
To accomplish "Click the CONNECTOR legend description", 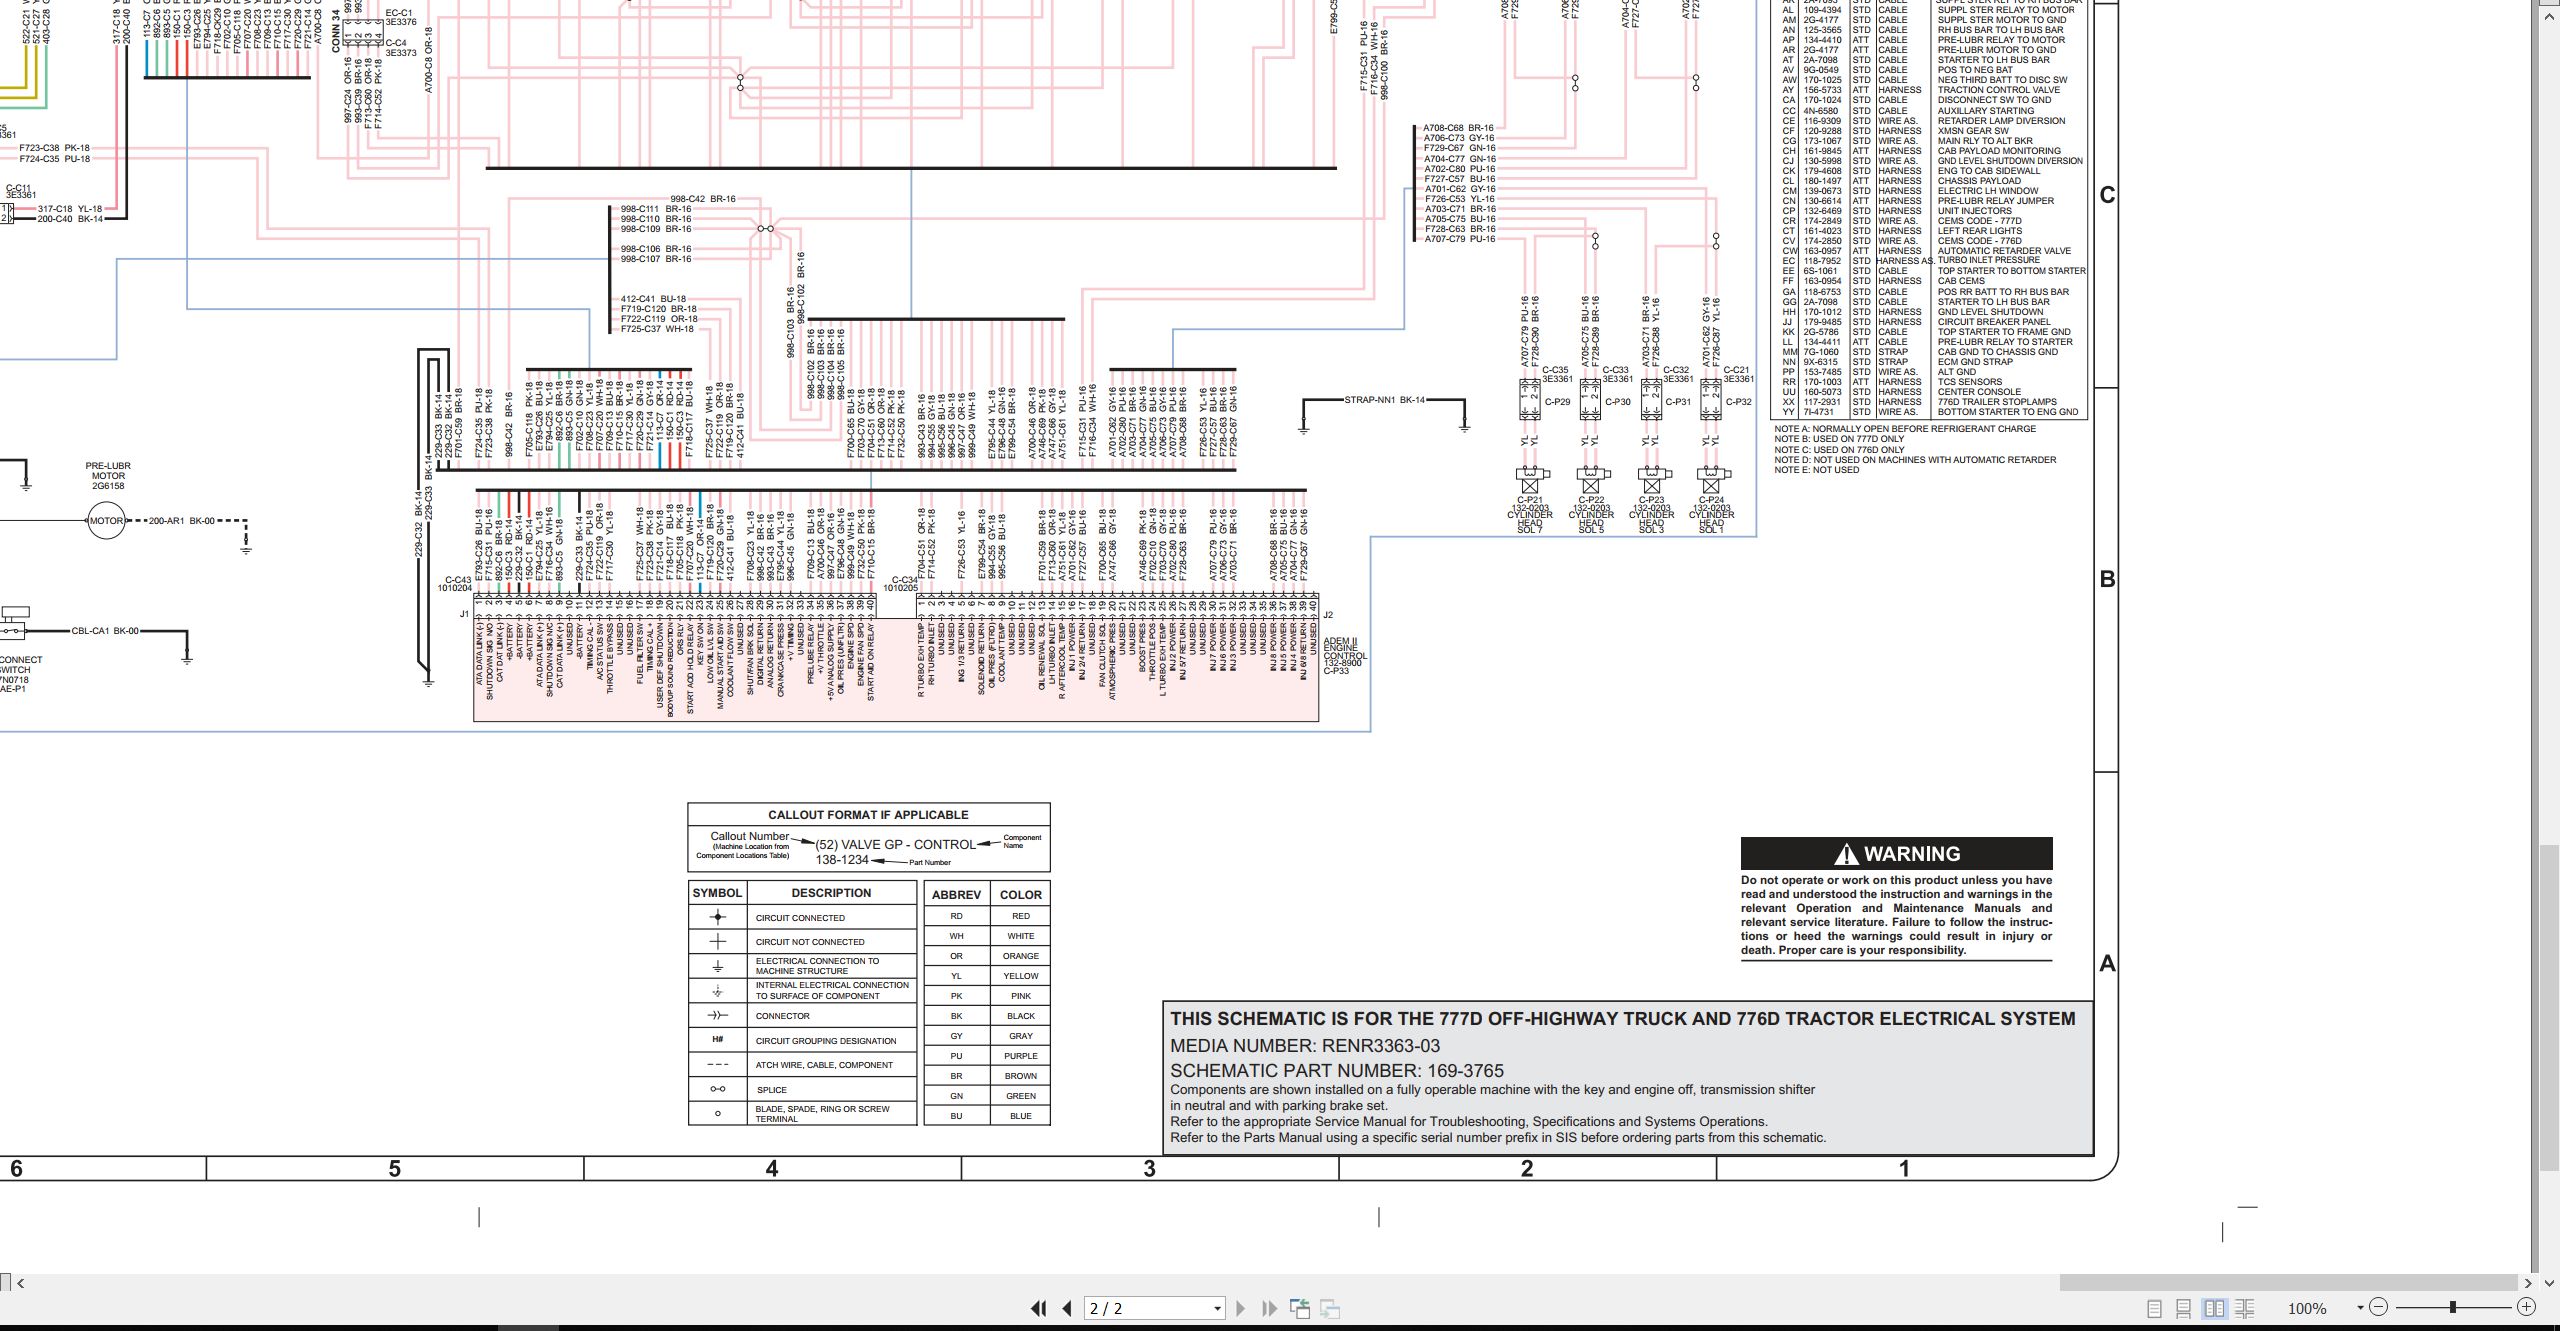I will [782, 1015].
